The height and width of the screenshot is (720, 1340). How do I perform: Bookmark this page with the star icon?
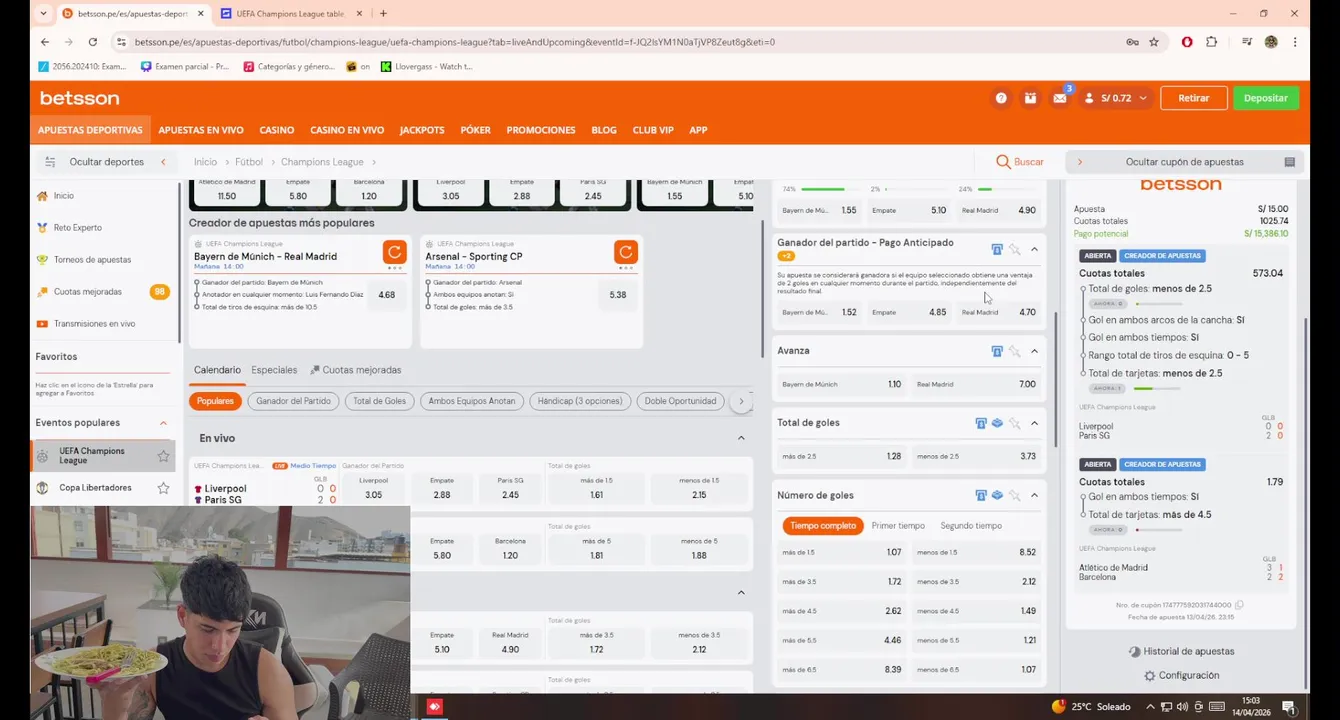coord(1154,42)
